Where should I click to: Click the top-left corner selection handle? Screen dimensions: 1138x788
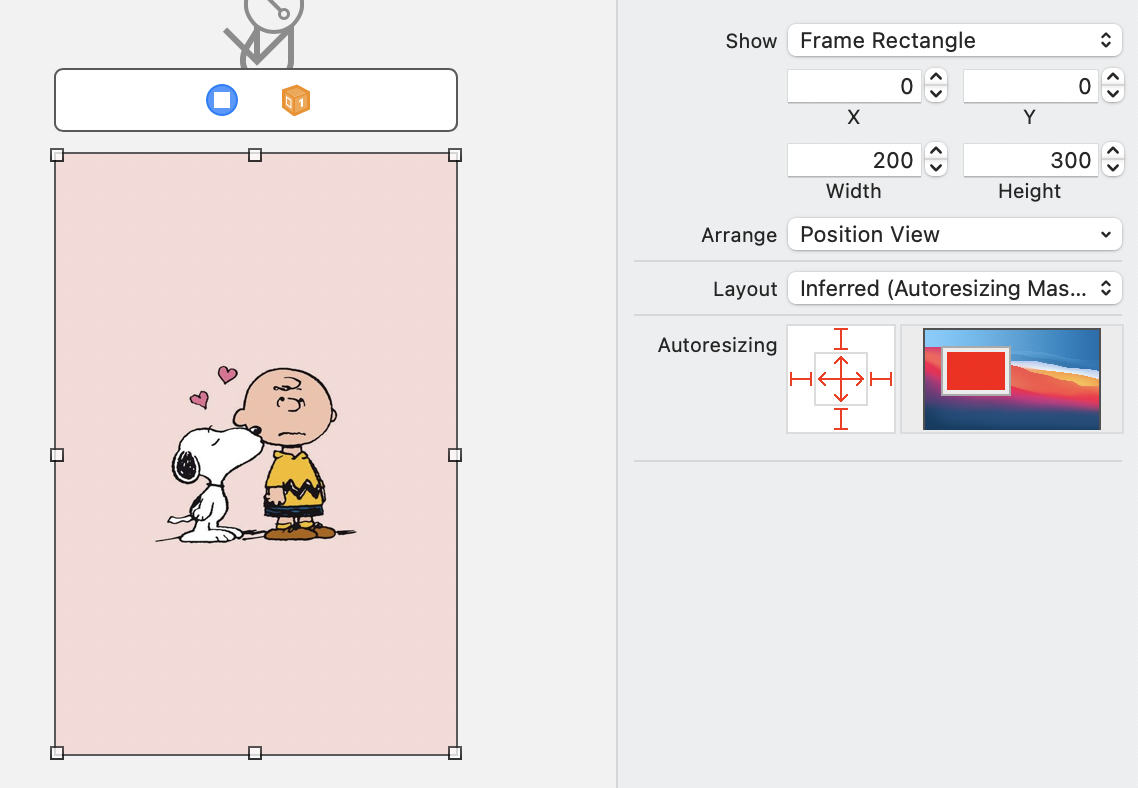point(57,155)
